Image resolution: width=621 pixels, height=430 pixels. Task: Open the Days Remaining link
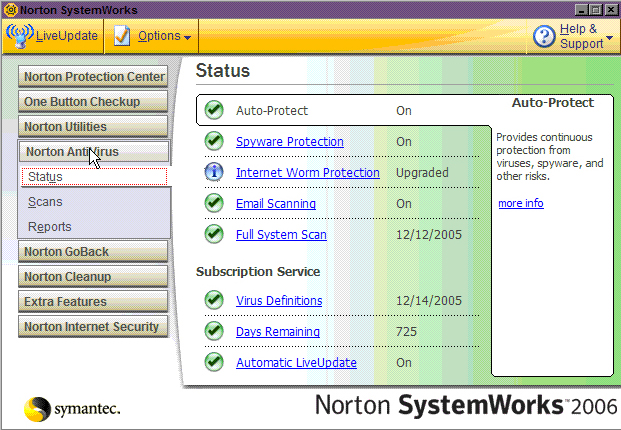point(278,331)
